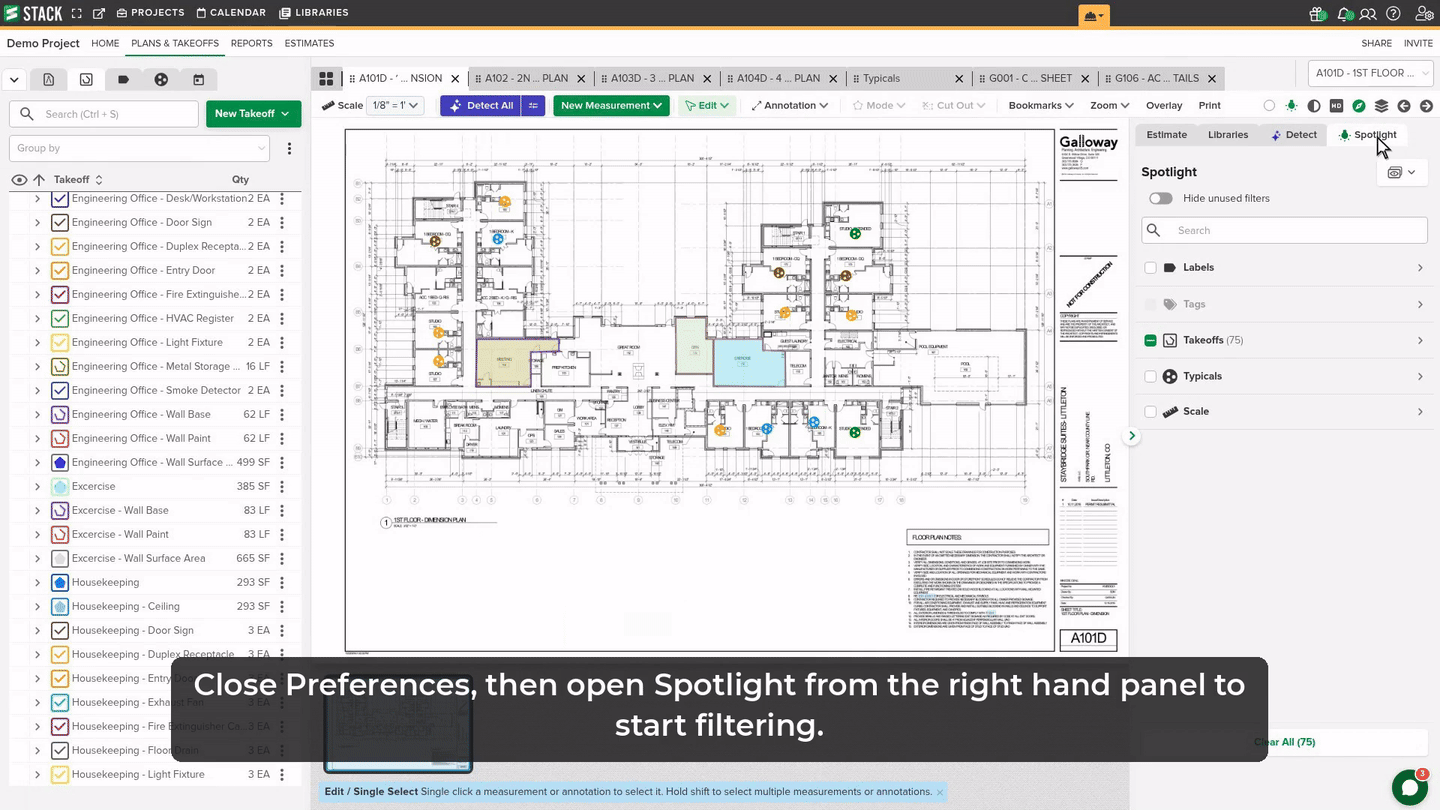The image size is (1440, 810).
Task: Open the scale 1/8" = 1' dropdown
Action: (x=397, y=105)
